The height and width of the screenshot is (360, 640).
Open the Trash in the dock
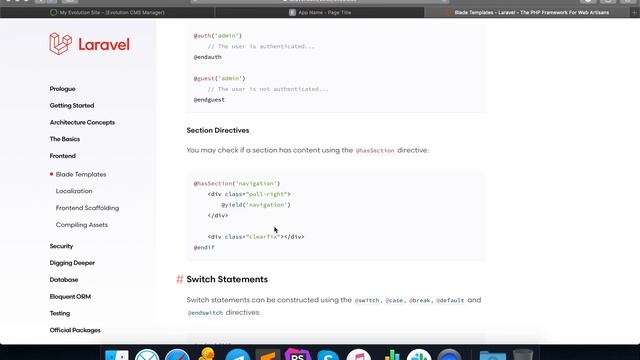point(523,355)
